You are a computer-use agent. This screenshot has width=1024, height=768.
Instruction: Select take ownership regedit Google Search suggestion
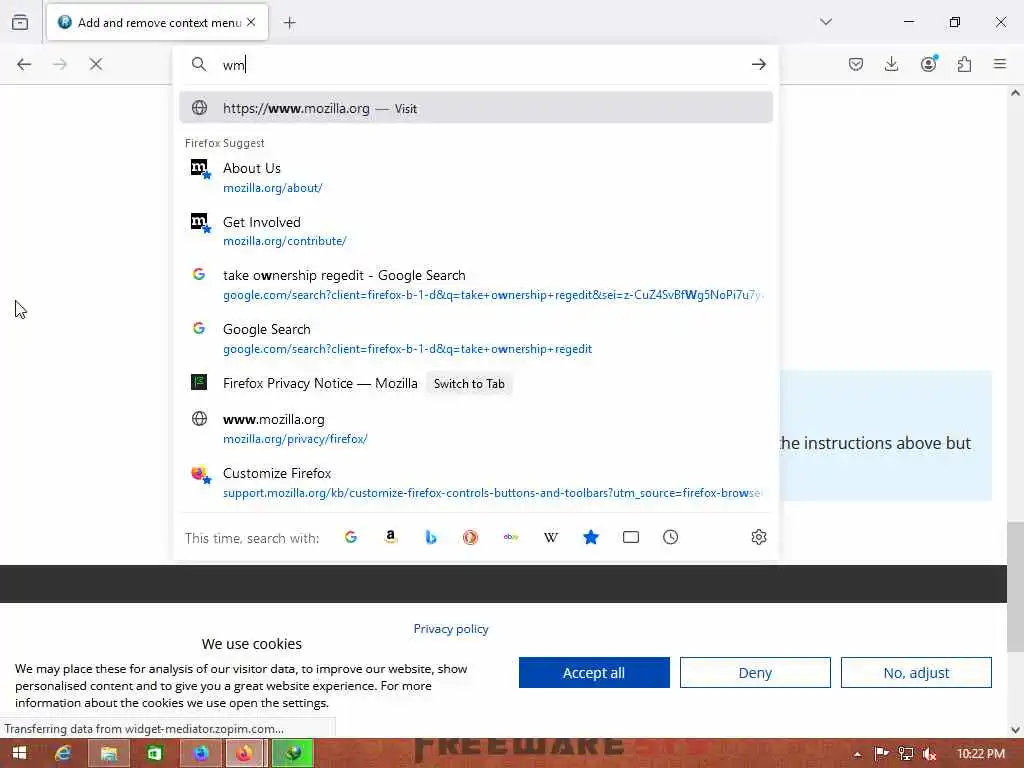(476, 284)
